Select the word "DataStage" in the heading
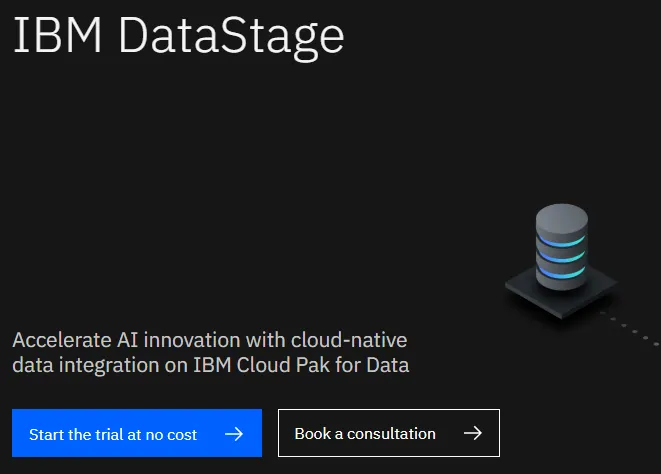661x474 pixels. pyautogui.click(x=231, y=38)
